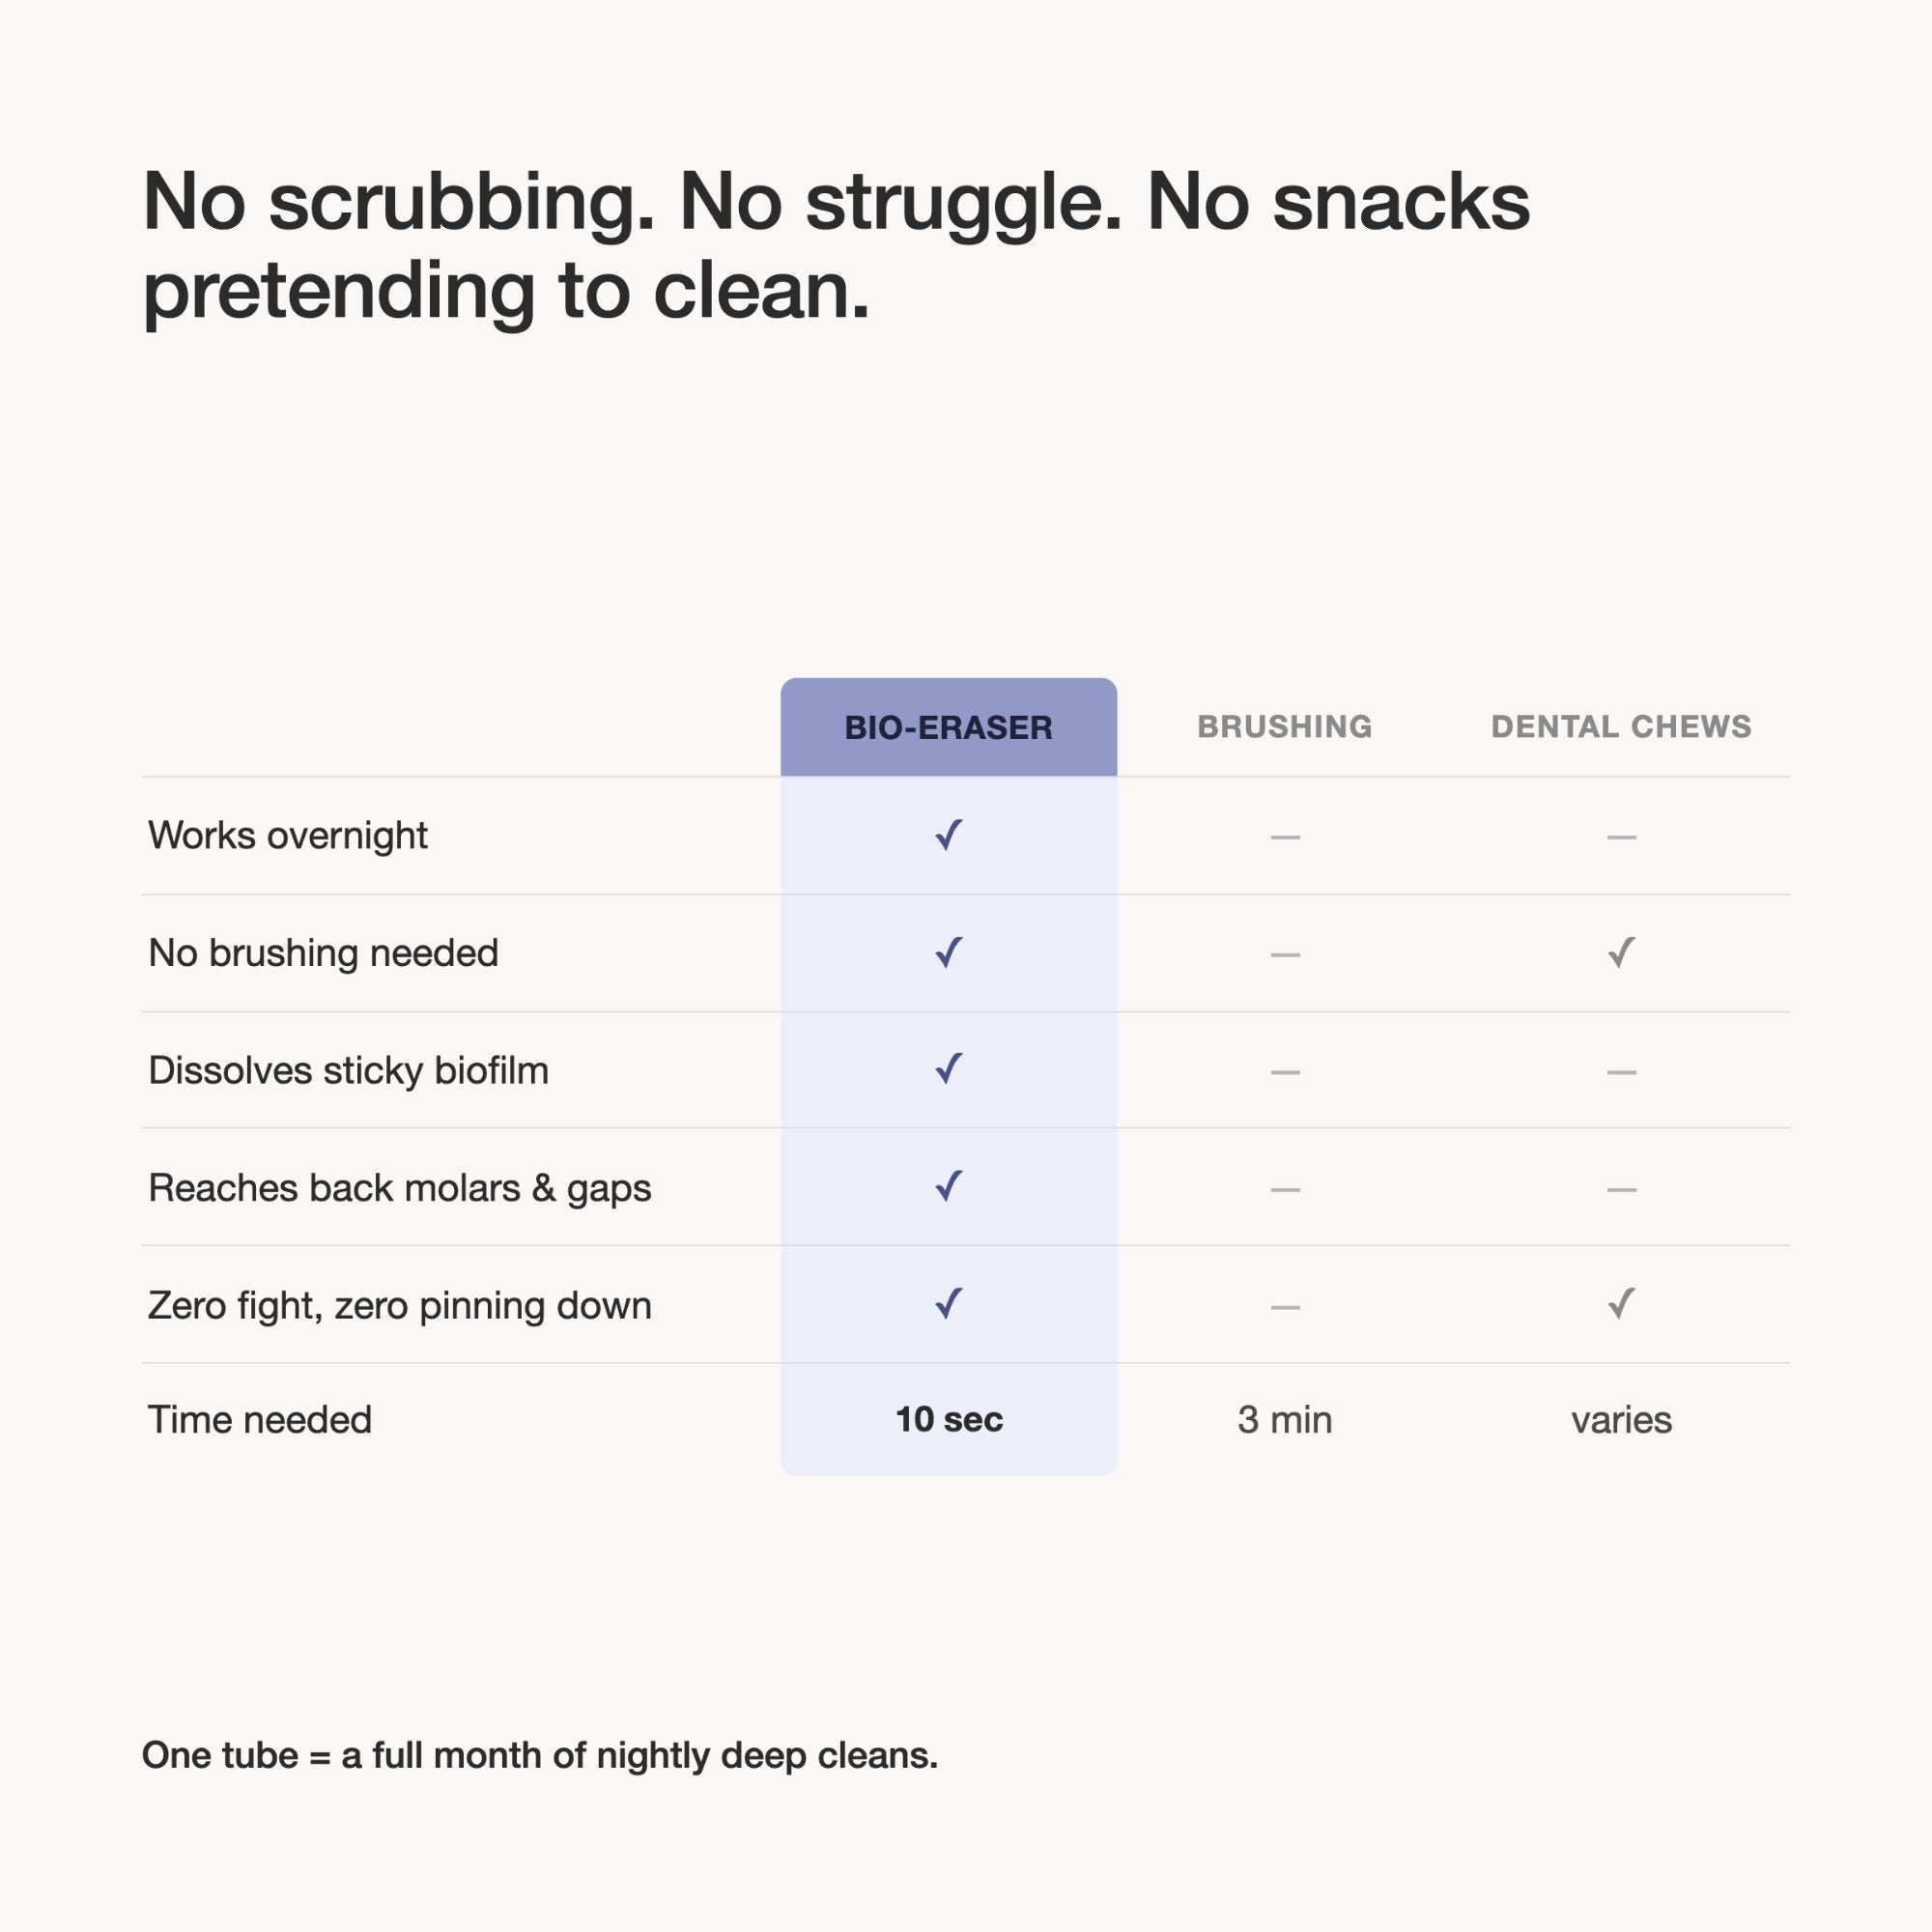Click the varies value under Dental Chews
The height and width of the screenshot is (1932, 1932).
click(x=1621, y=1421)
